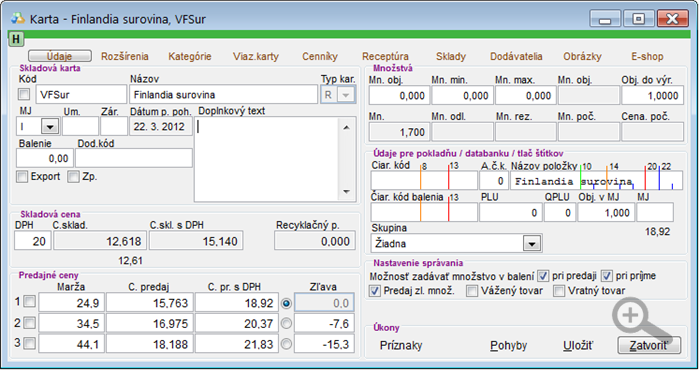Select radio button for price level 2
Viewport: 699px width, 370px height.
(287, 323)
